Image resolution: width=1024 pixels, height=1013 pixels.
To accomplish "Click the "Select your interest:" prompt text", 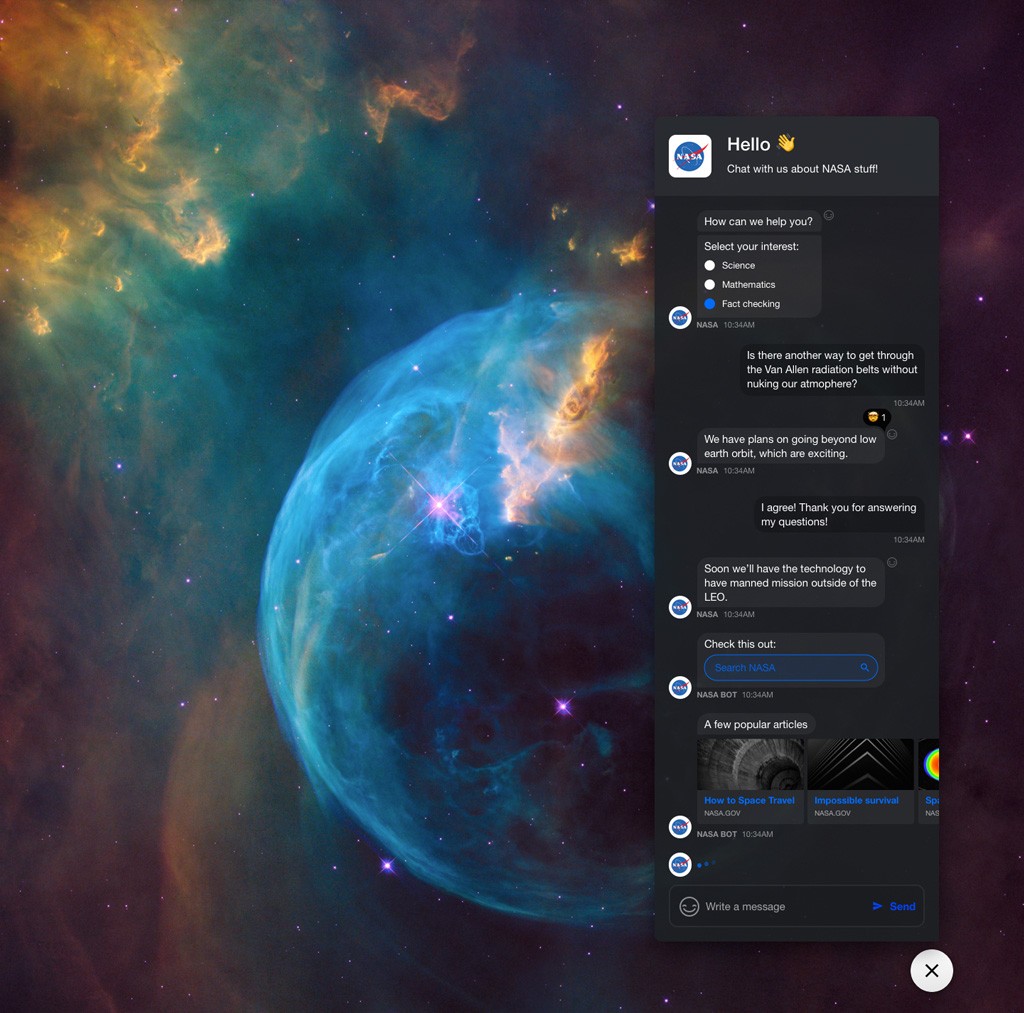I will click(751, 246).
